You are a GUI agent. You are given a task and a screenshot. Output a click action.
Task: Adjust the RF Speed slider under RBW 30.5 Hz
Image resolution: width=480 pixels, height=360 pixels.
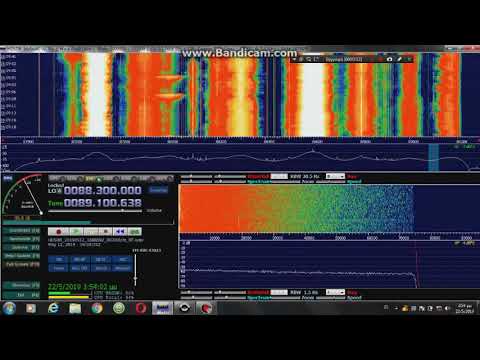(331, 182)
